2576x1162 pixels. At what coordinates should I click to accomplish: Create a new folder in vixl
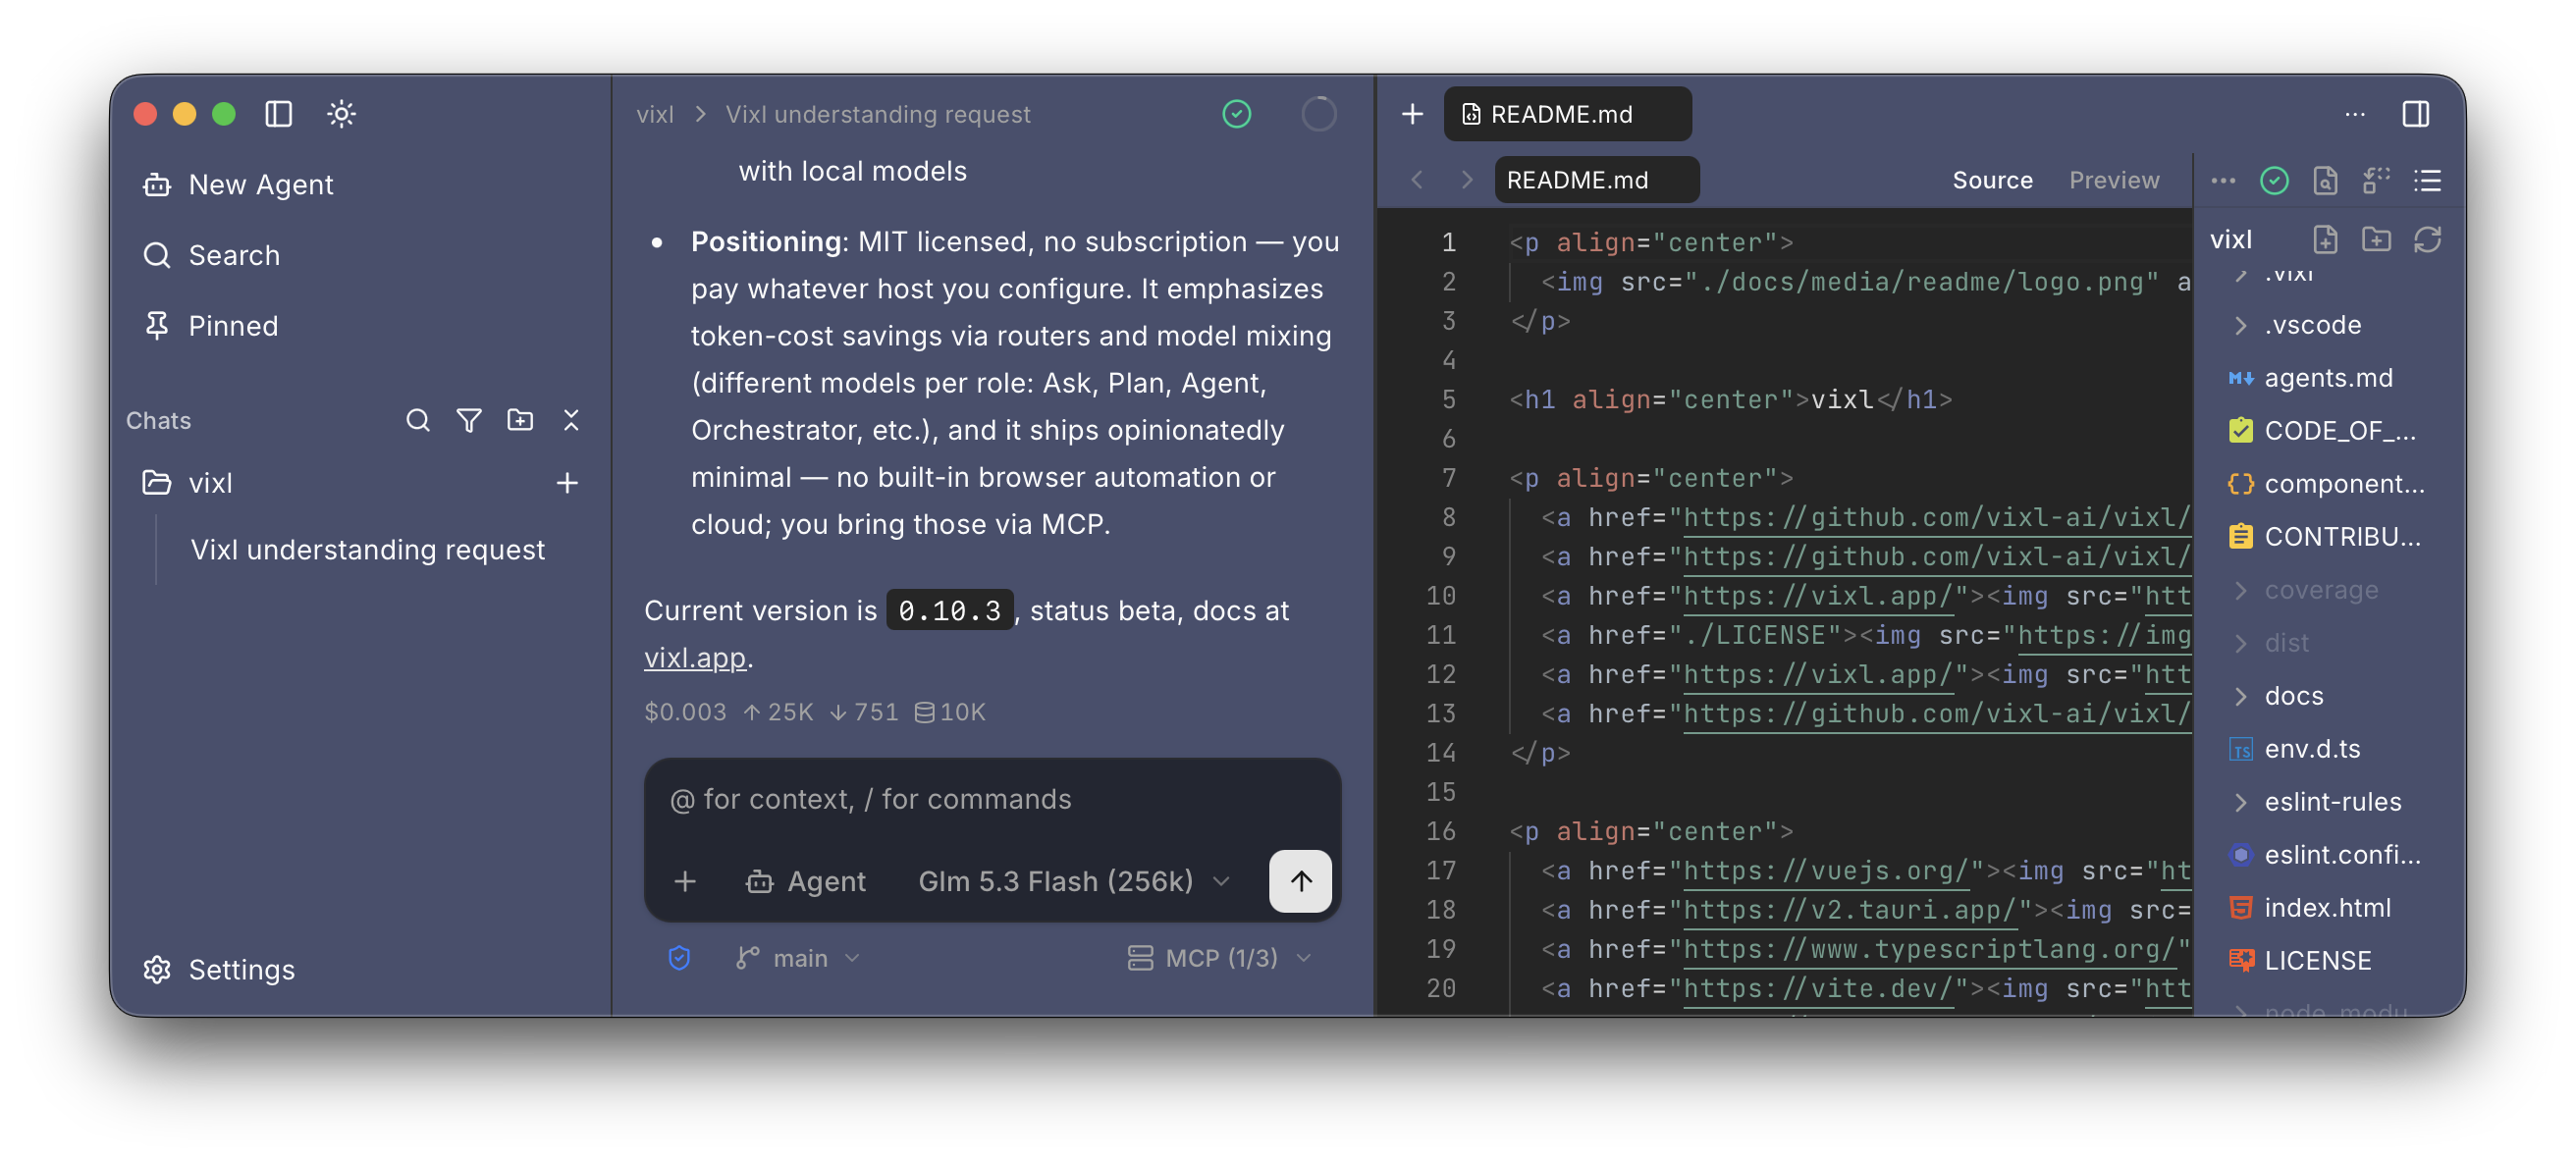2376,240
